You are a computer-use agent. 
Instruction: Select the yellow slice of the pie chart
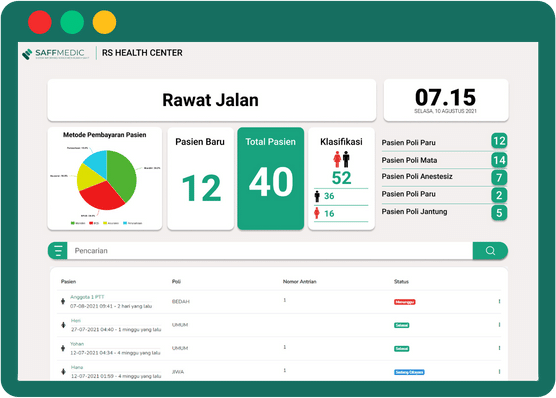coord(88,177)
